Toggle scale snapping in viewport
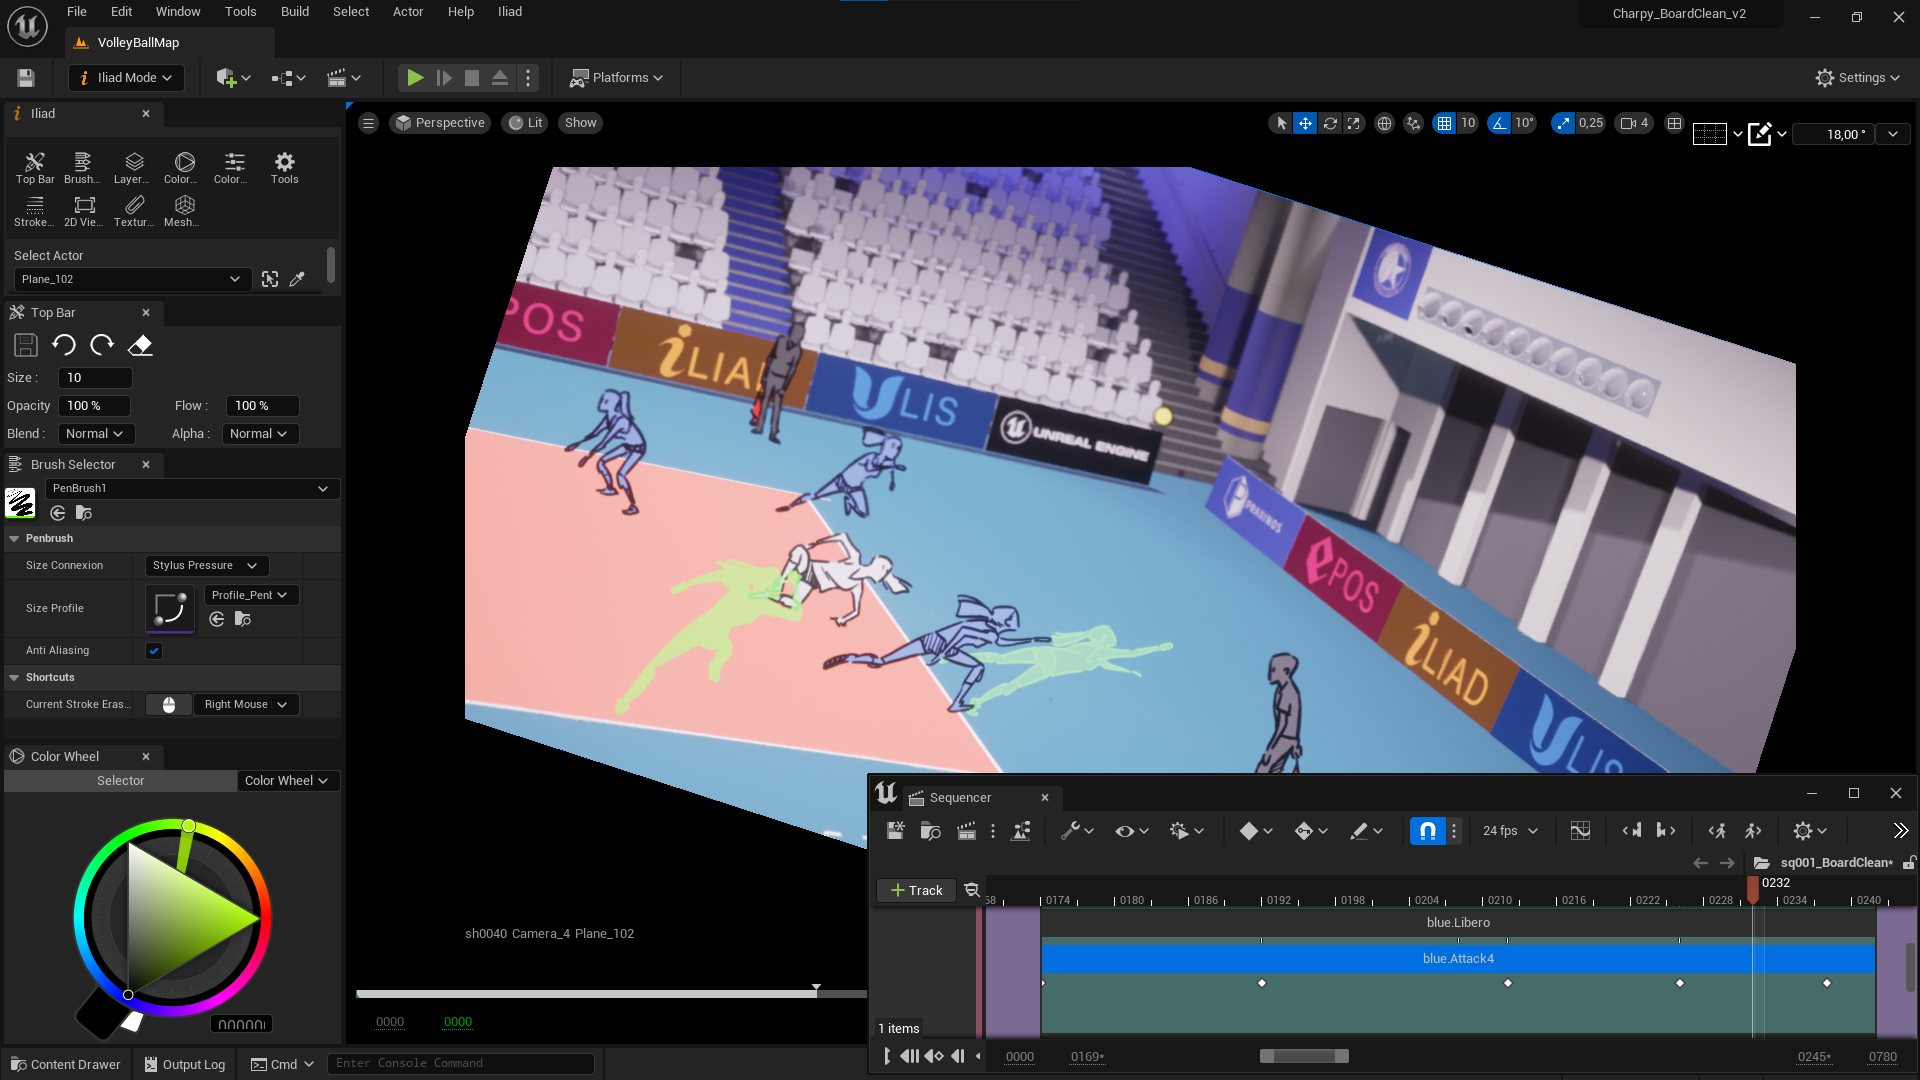Image resolution: width=1920 pixels, height=1080 pixels. (x=1563, y=123)
